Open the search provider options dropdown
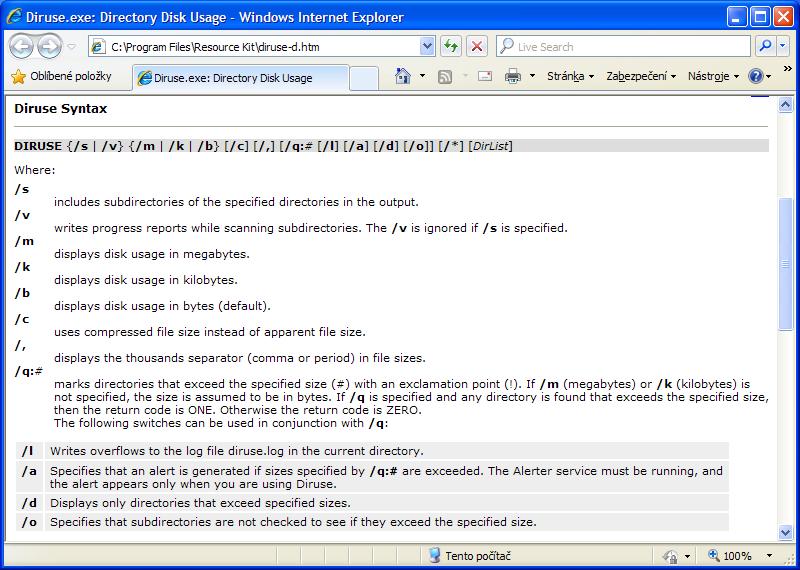The width and height of the screenshot is (800, 570). tap(783, 47)
